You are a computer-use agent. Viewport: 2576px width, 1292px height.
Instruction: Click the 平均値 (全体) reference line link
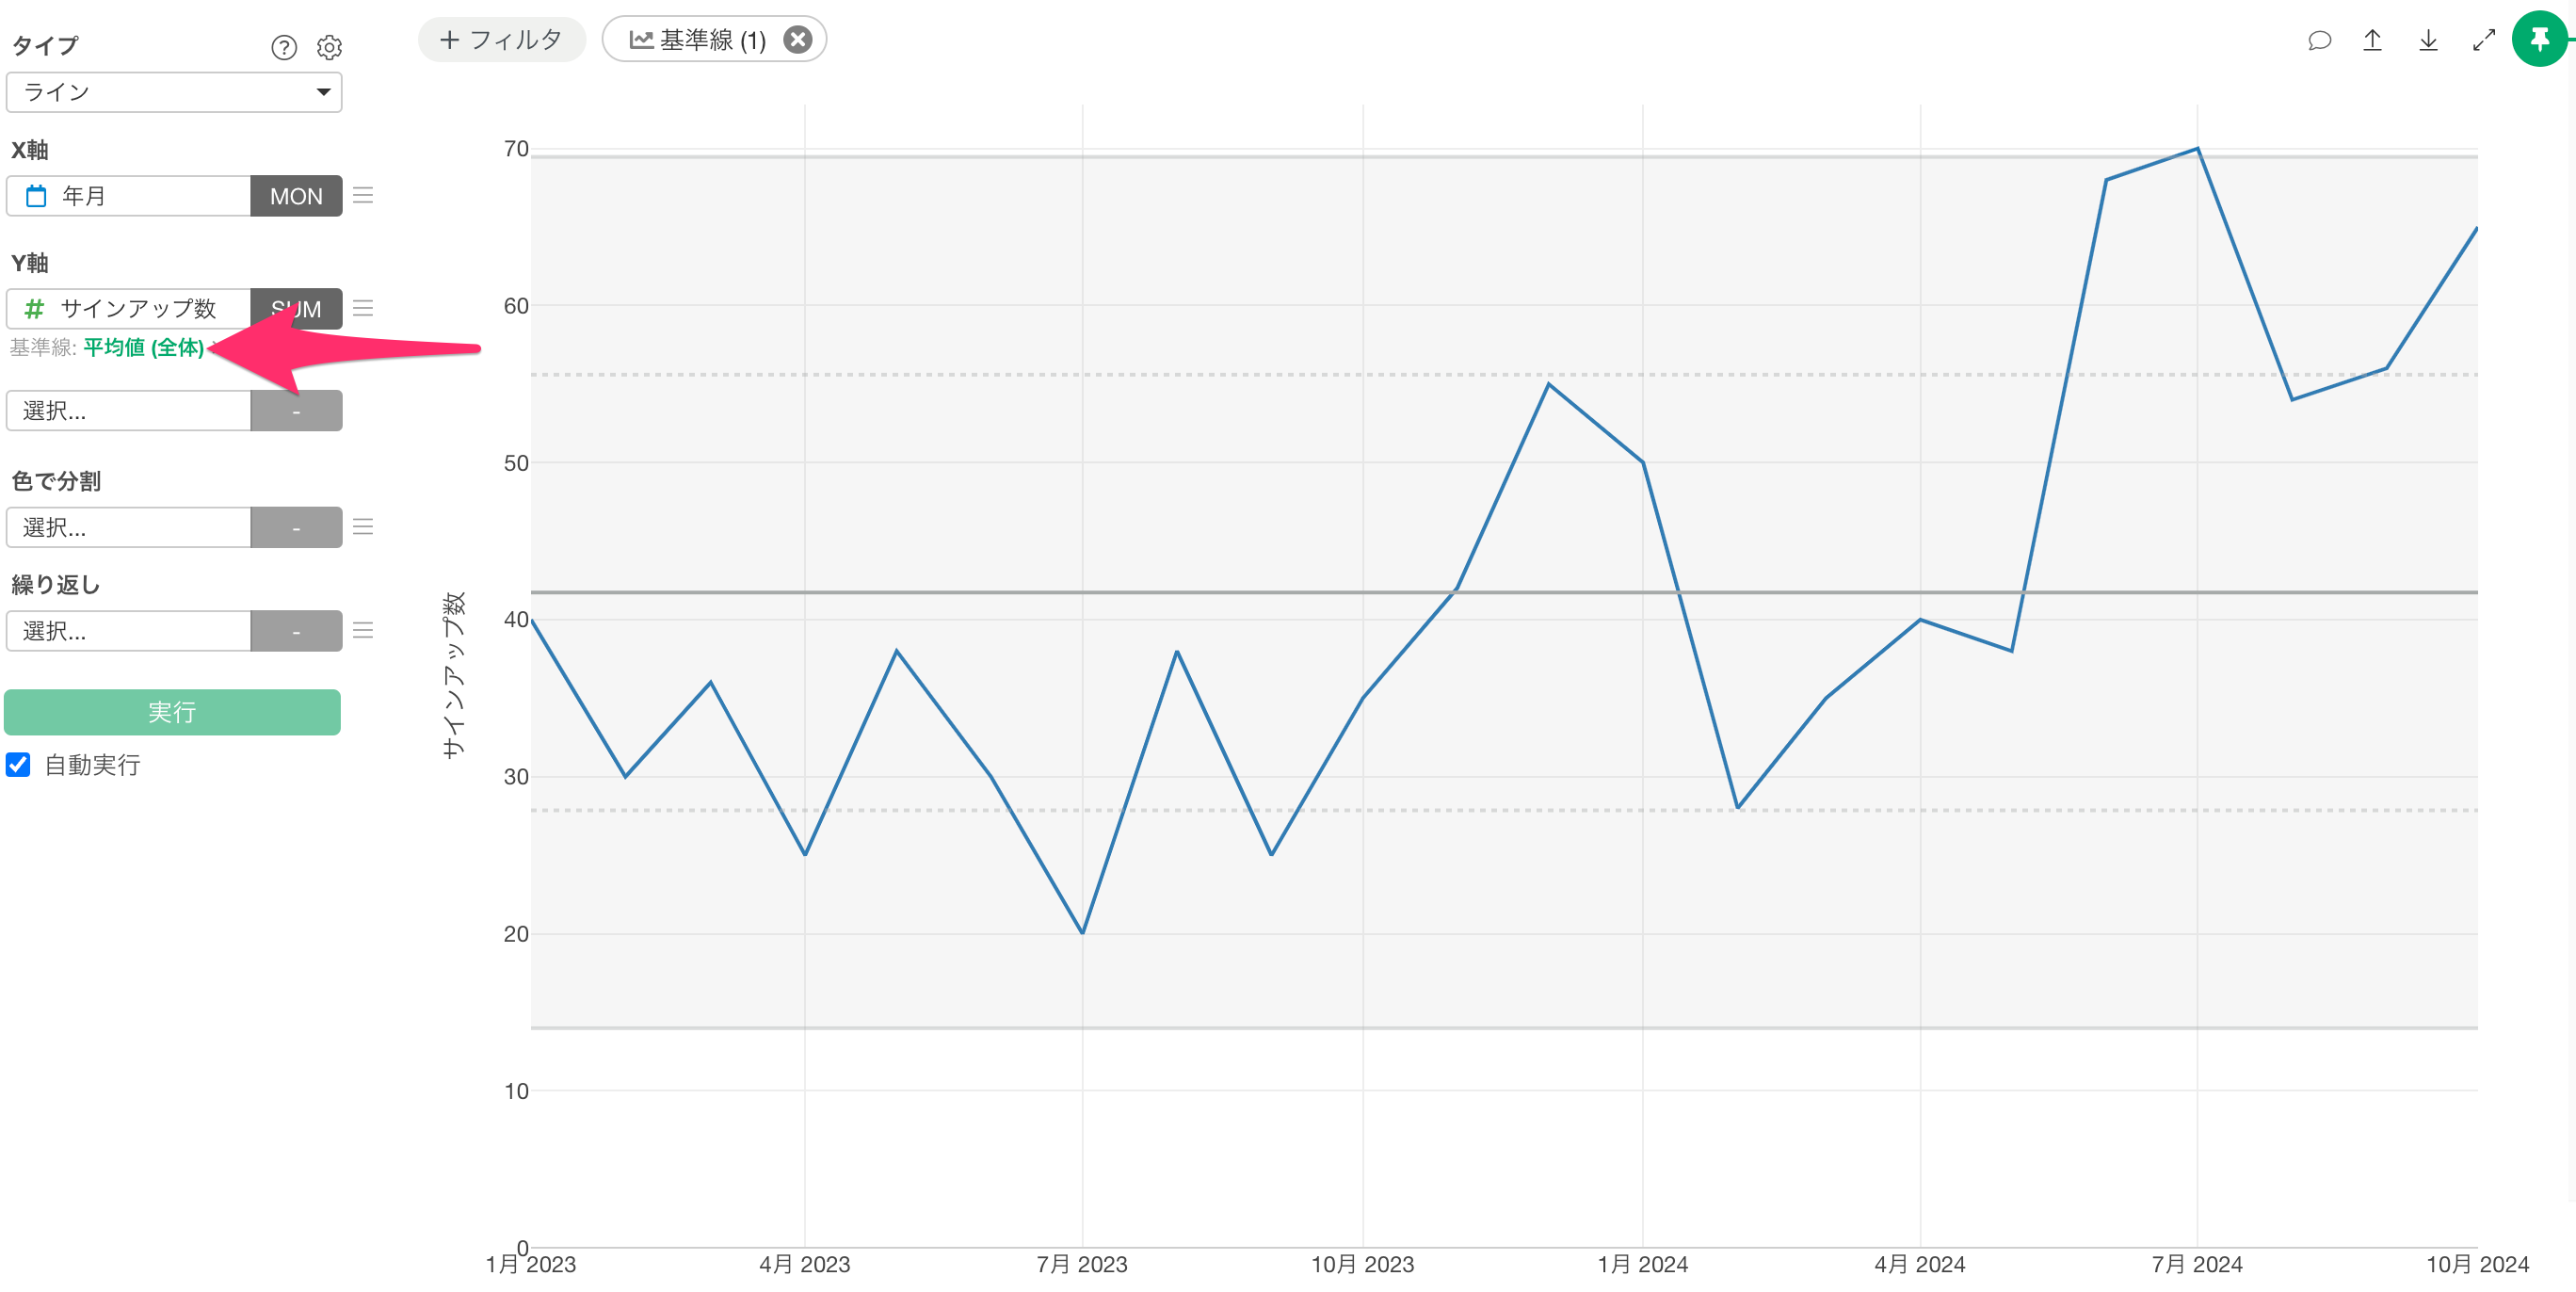[144, 347]
